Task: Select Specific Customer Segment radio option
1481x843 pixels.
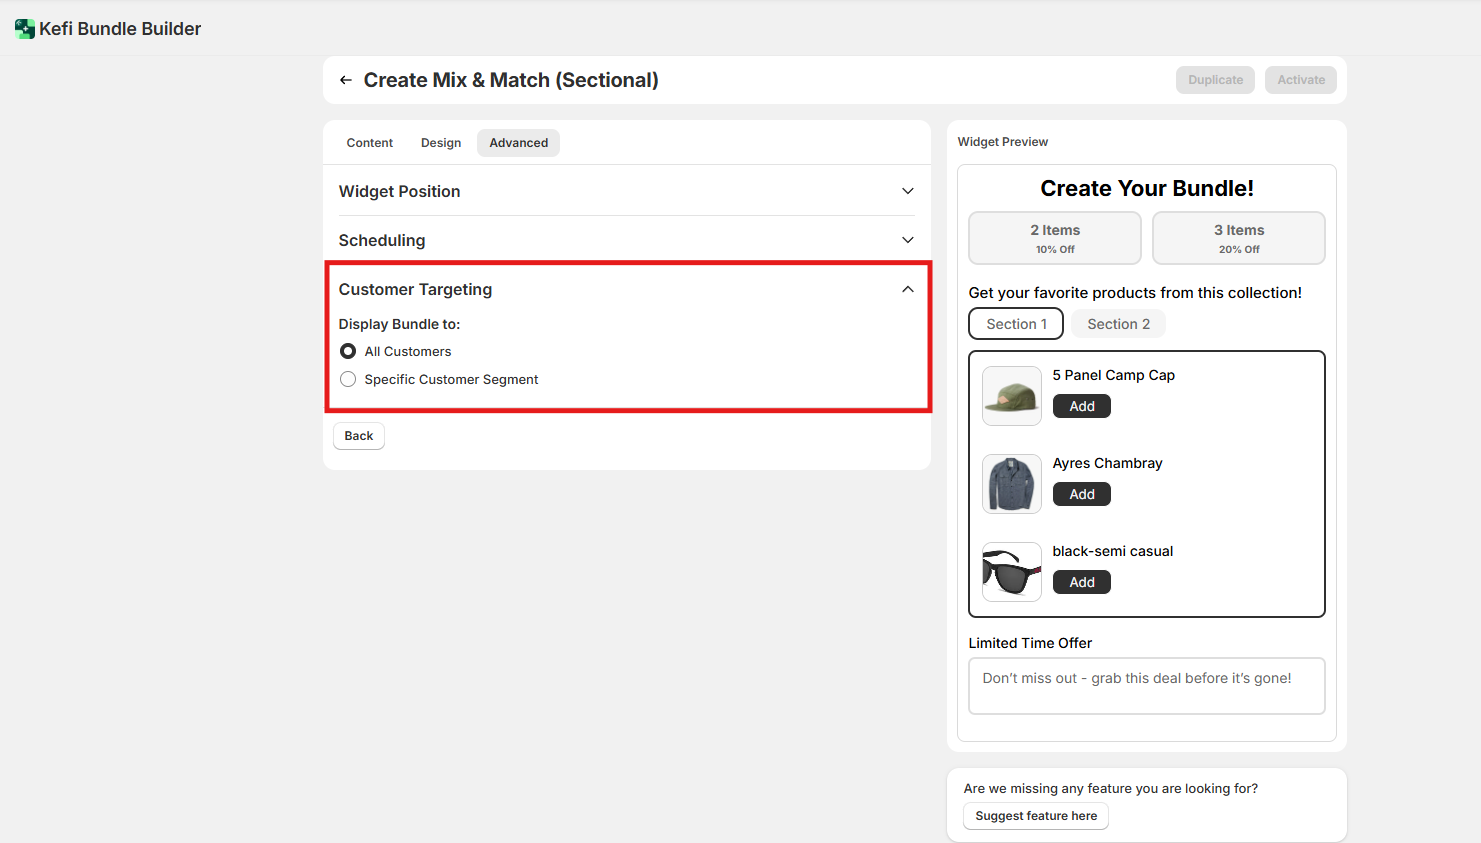Action: pos(348,379)
